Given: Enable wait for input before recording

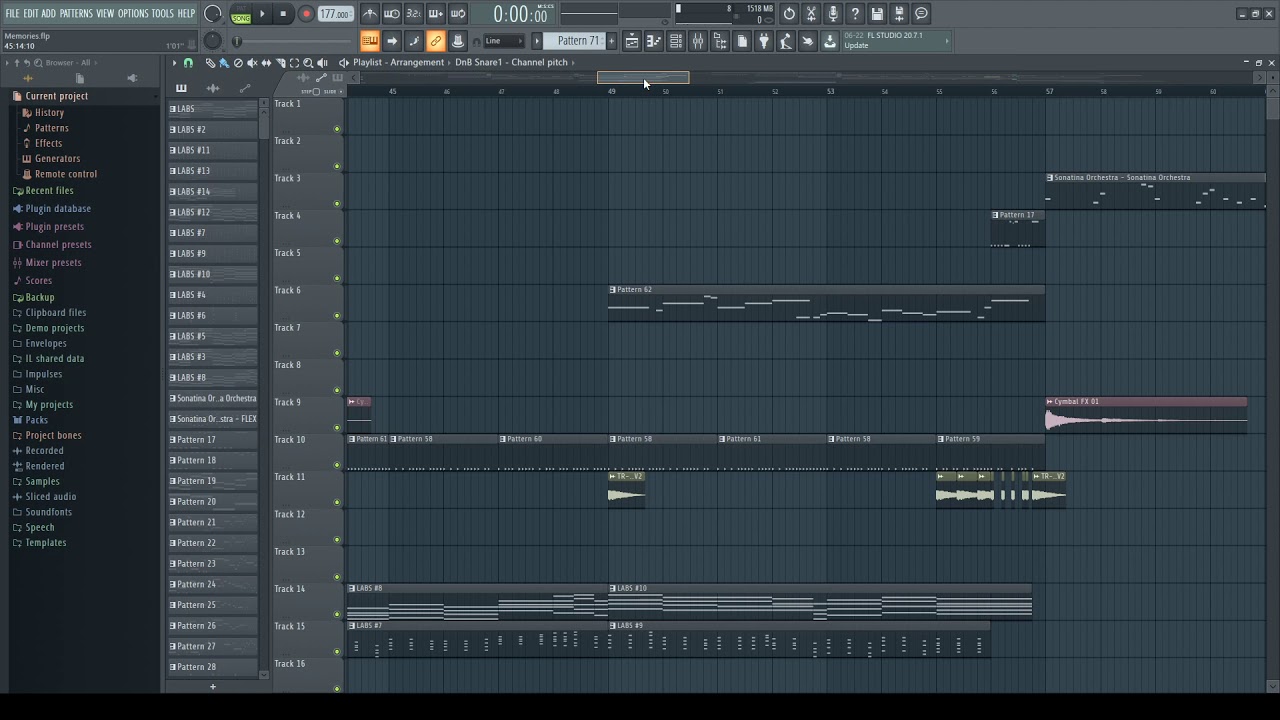Looking at the screenshot, I should [392, 14].
